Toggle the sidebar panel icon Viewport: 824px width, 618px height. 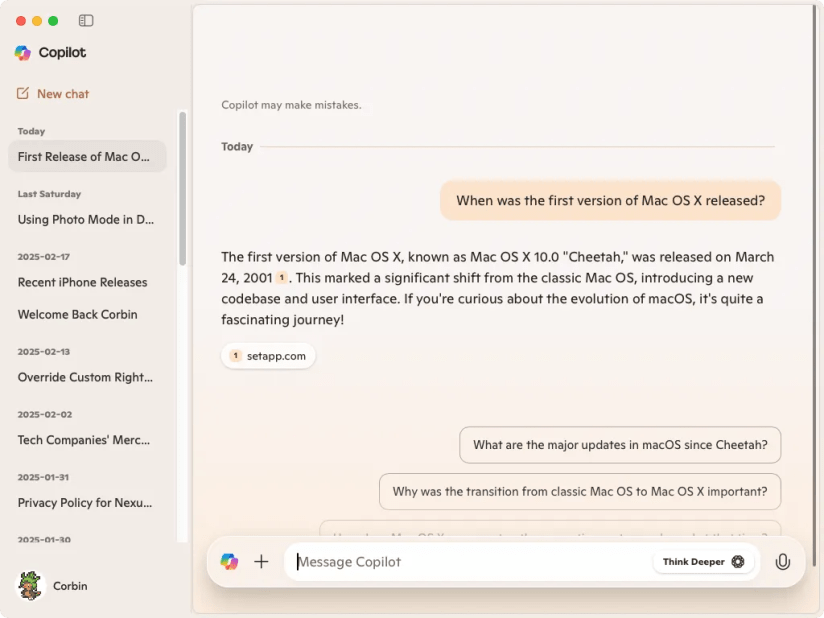pyautogui.click(x=86, y=20)
